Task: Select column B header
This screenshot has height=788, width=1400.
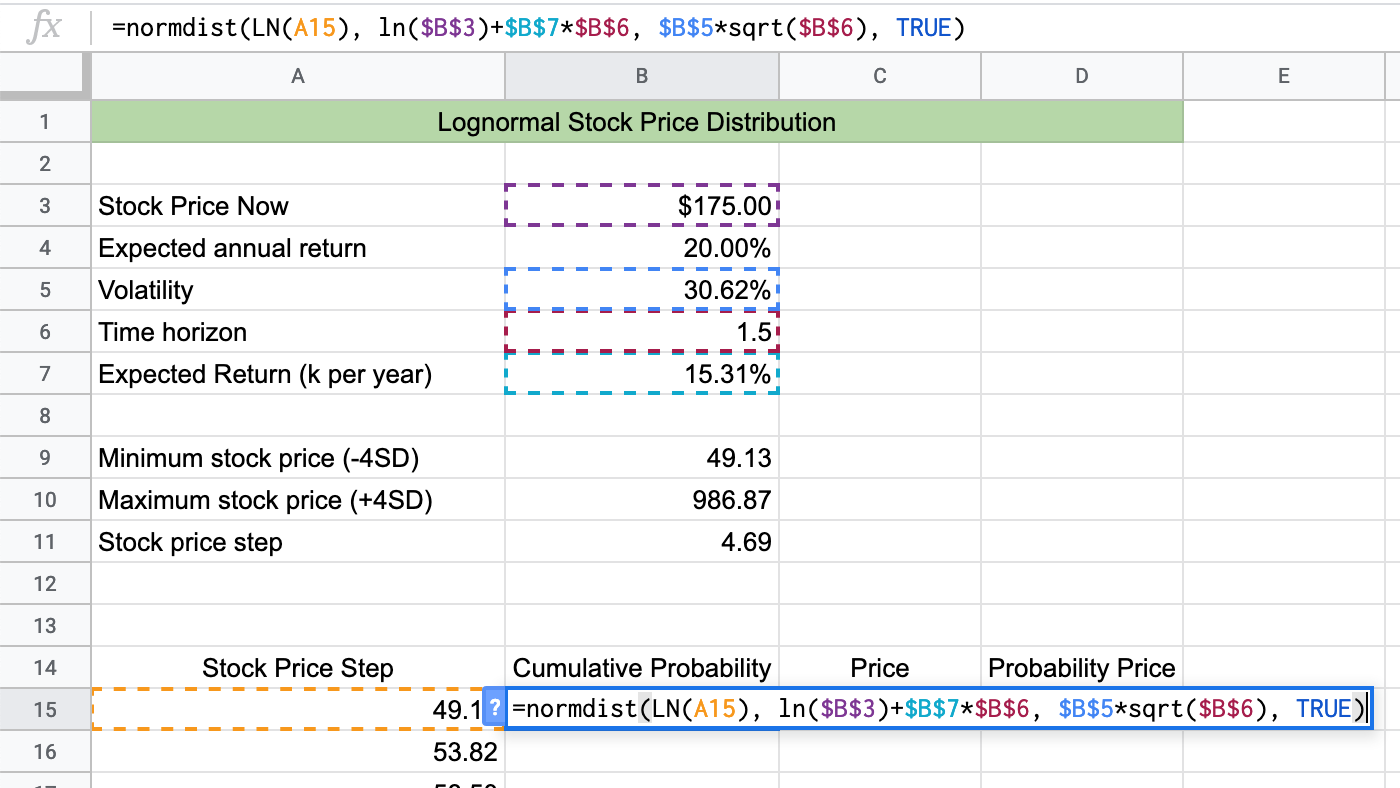Action: click(x=642, y=76)
